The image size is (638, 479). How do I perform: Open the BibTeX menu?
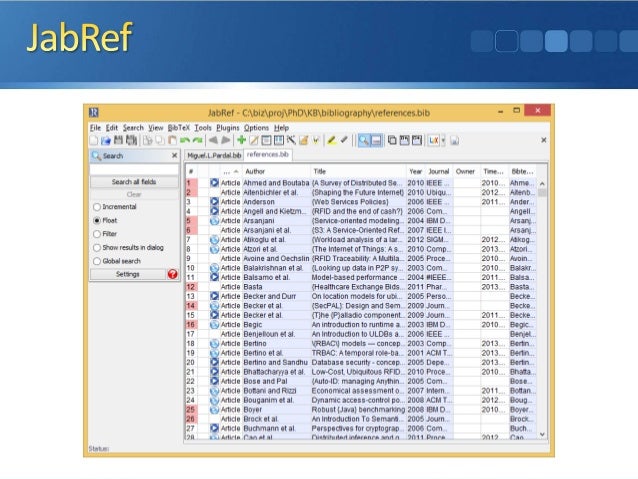179,128
